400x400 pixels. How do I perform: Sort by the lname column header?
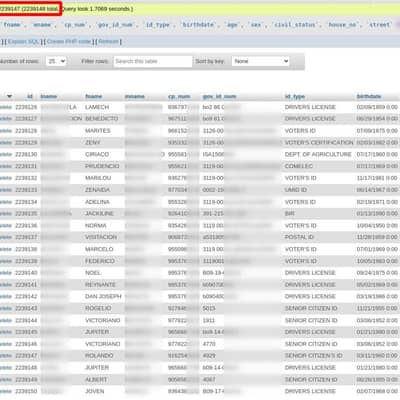[x=49, y=97]
